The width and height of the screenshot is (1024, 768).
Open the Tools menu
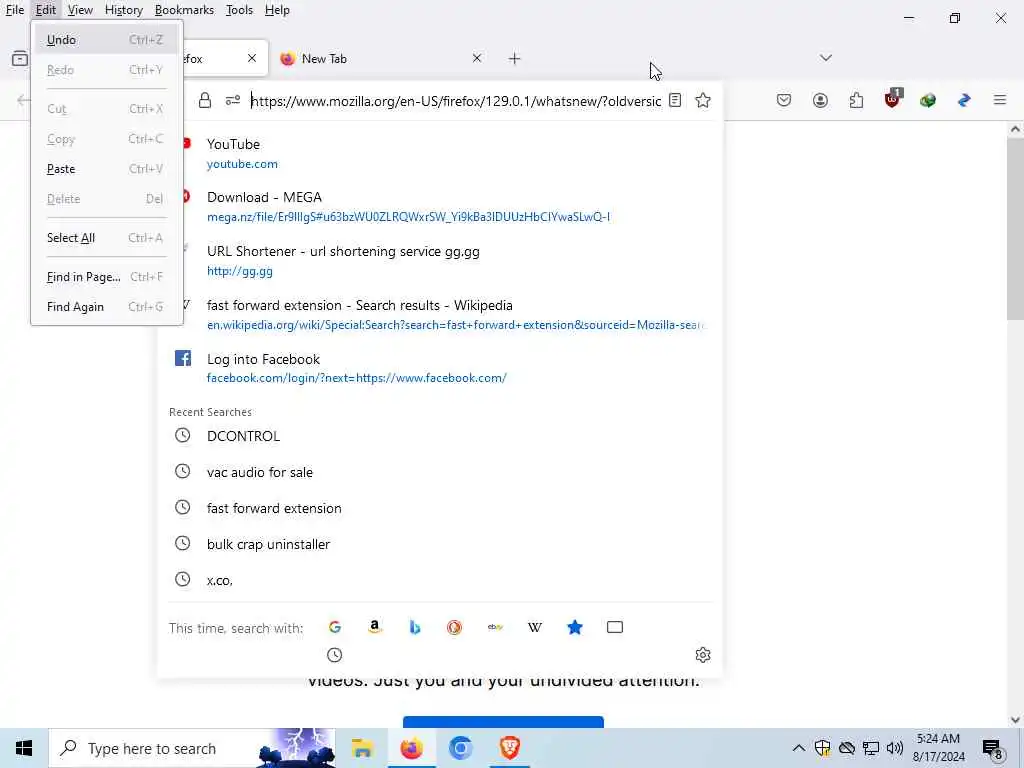(x=239, y=10)
